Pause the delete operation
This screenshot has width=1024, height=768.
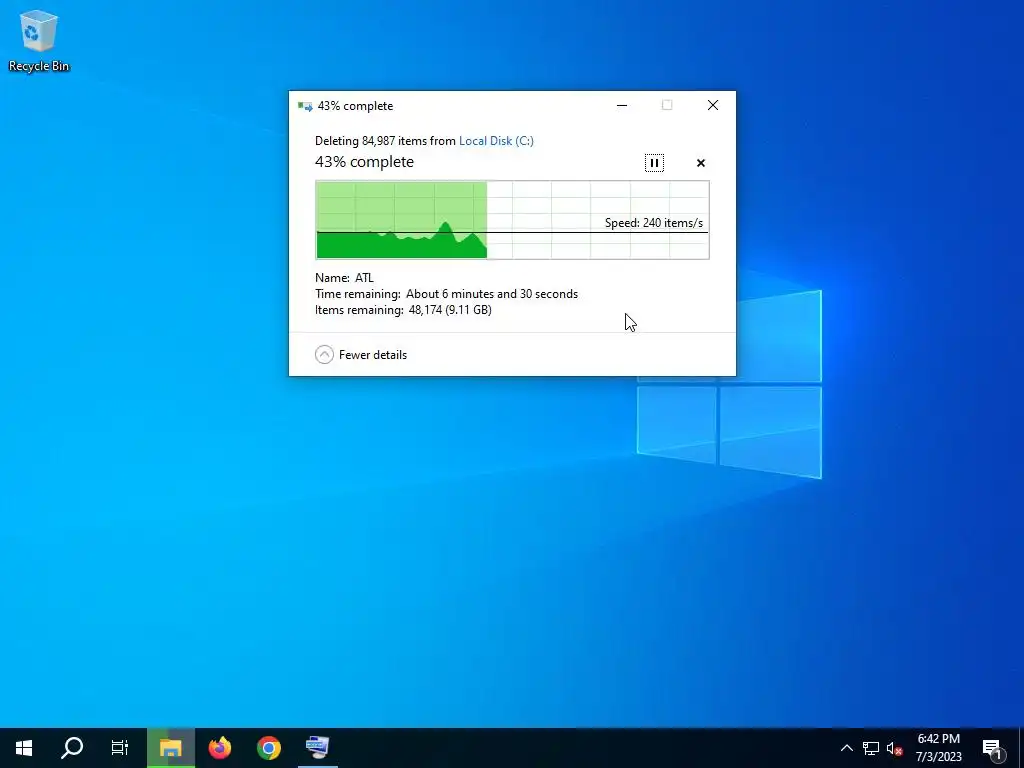(654, 163)
